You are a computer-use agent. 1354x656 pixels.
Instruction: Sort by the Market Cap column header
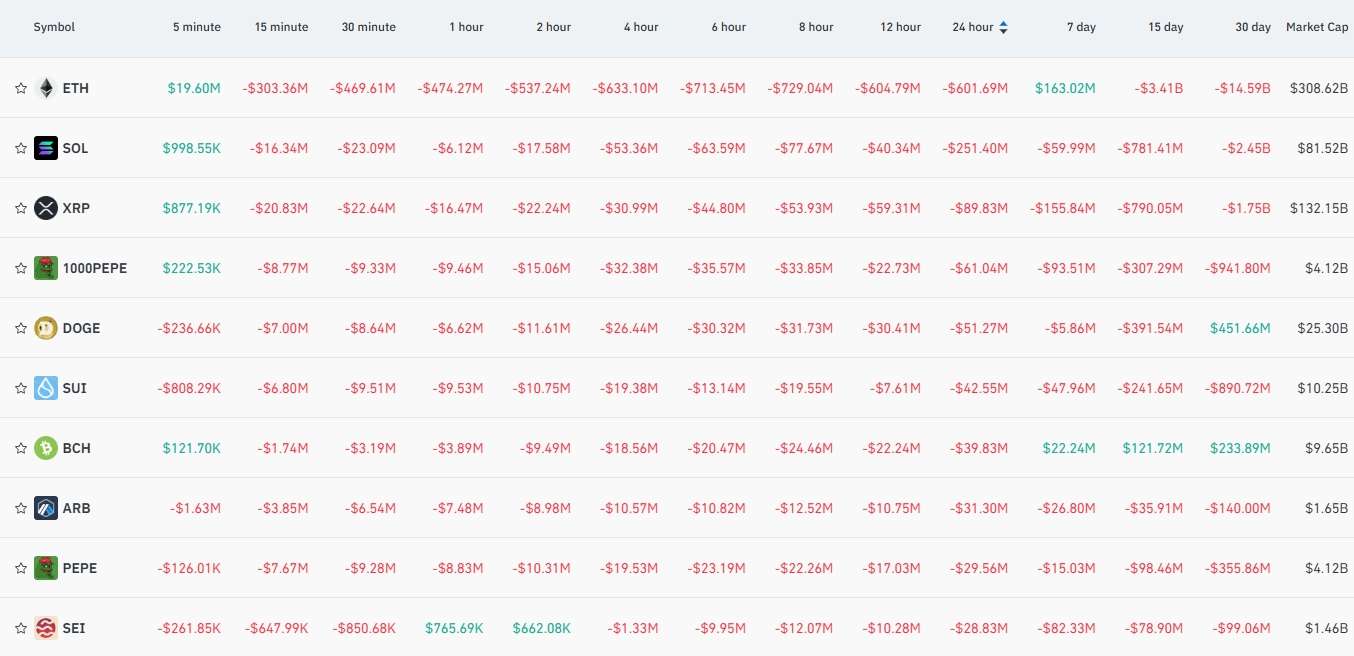coord(1317,27)
